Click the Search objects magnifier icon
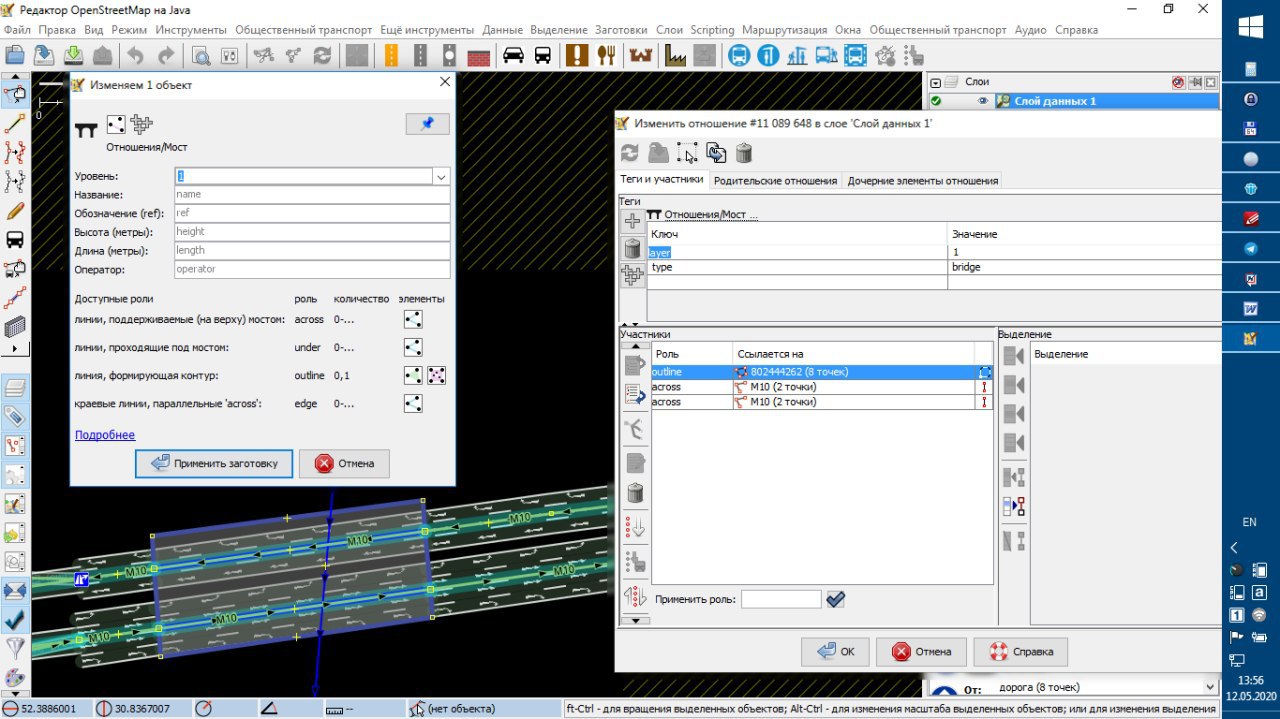The image size is (1280, 719). point(201,55)
